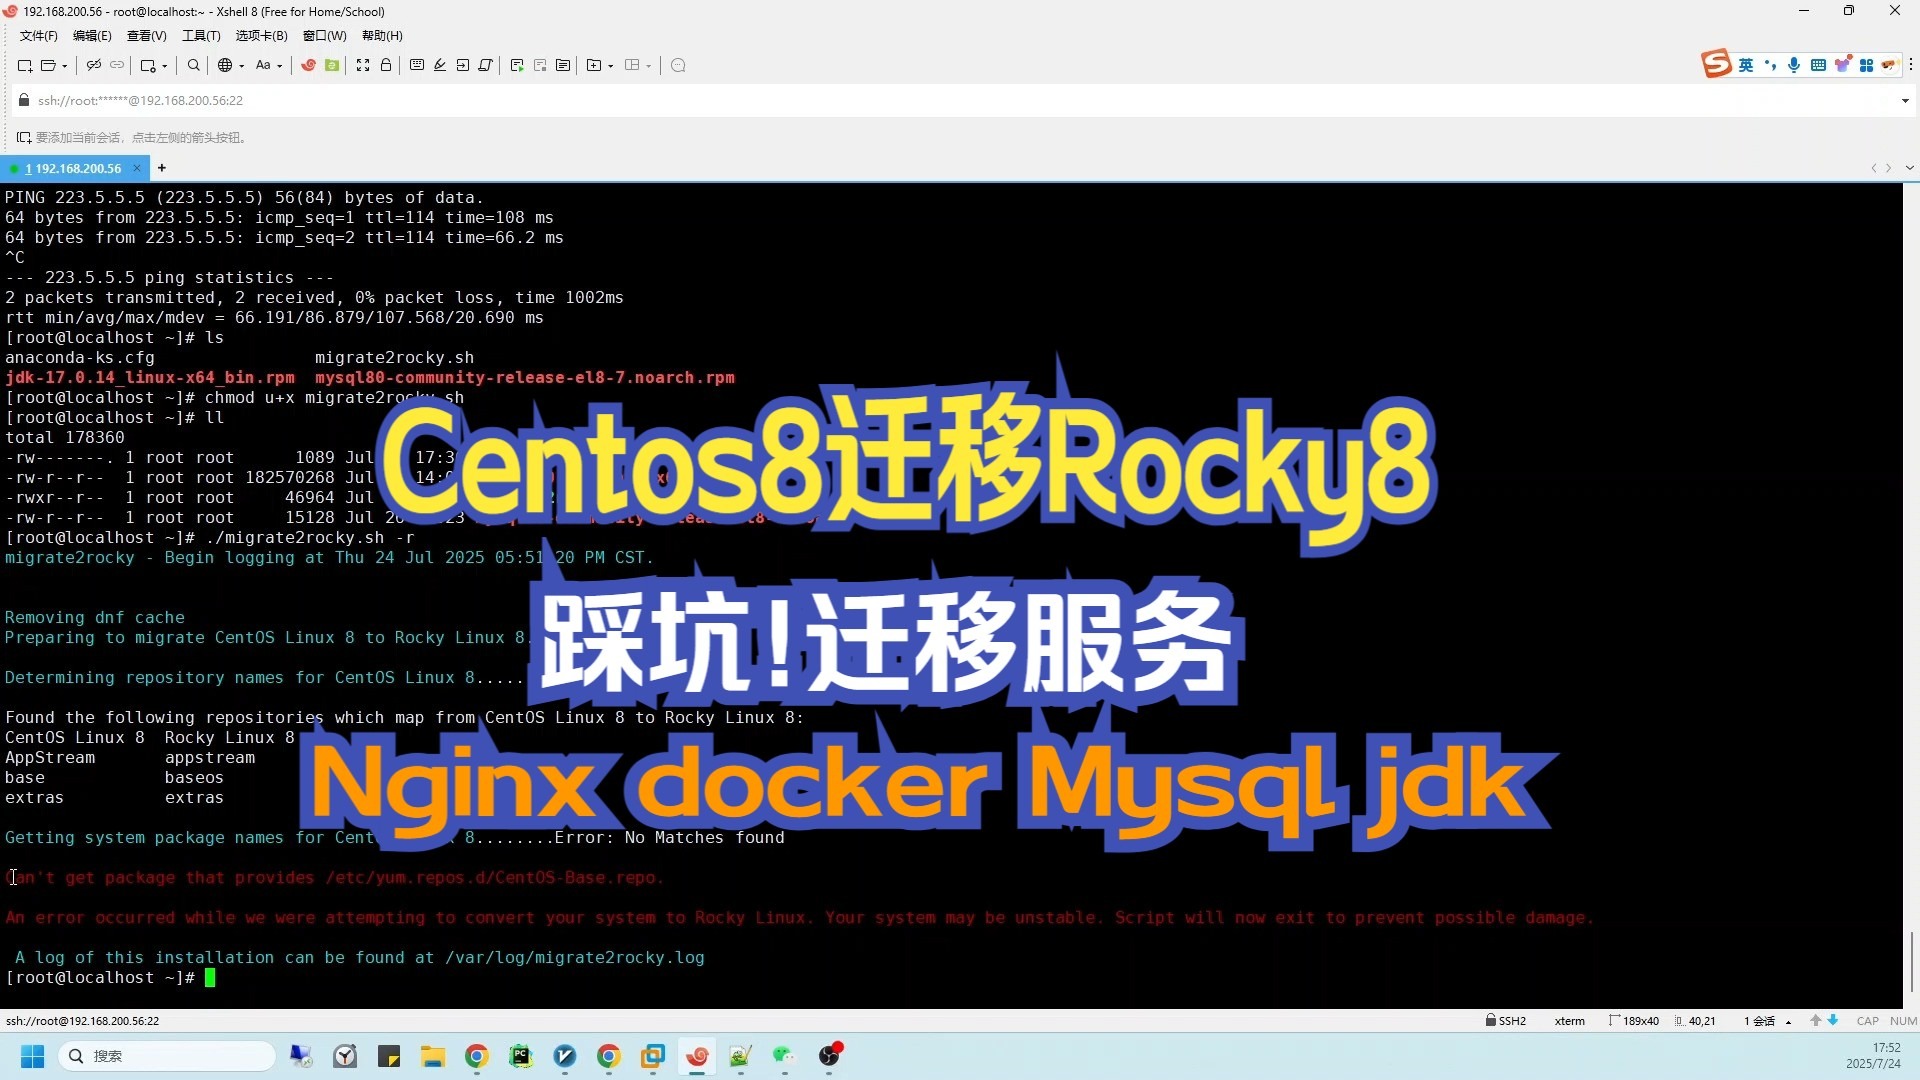Toggle the Sogou 英 language indicator
This screenshot has height=1080, width=1920.
pos(1746,65)
